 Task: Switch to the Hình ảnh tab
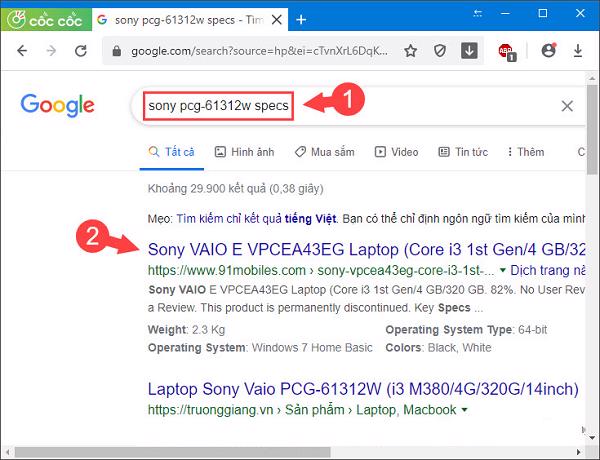pos(245,152)
